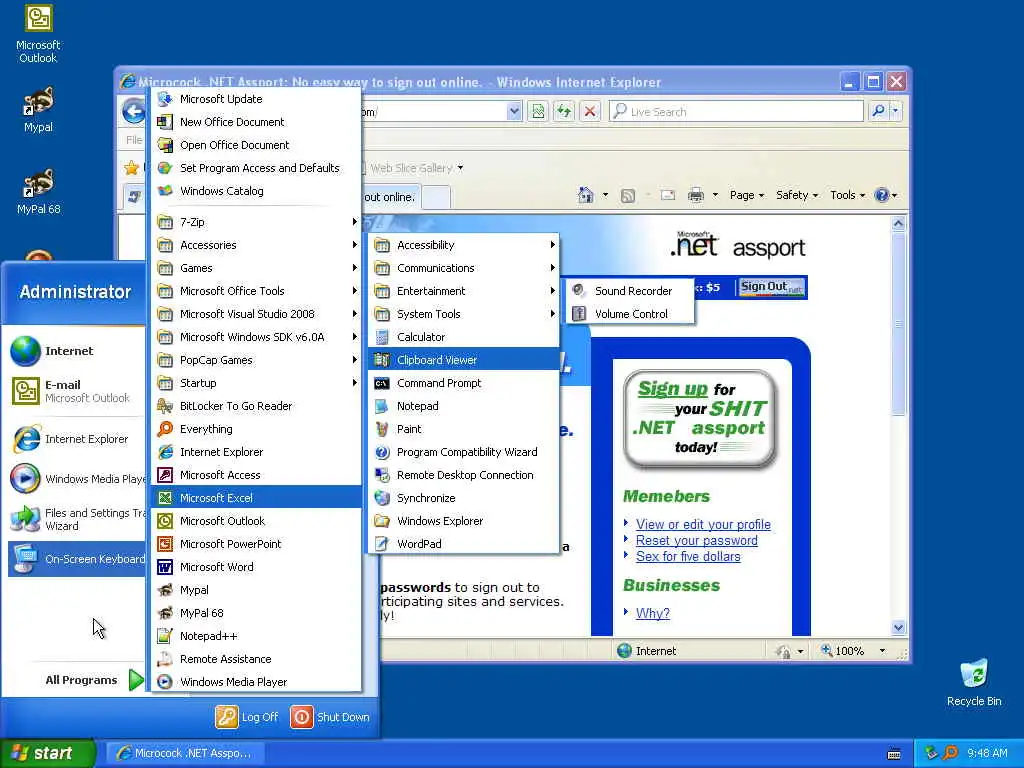Select Clipboard Viewer menu entry
1024x768 pixels.
tap(464, 360)
